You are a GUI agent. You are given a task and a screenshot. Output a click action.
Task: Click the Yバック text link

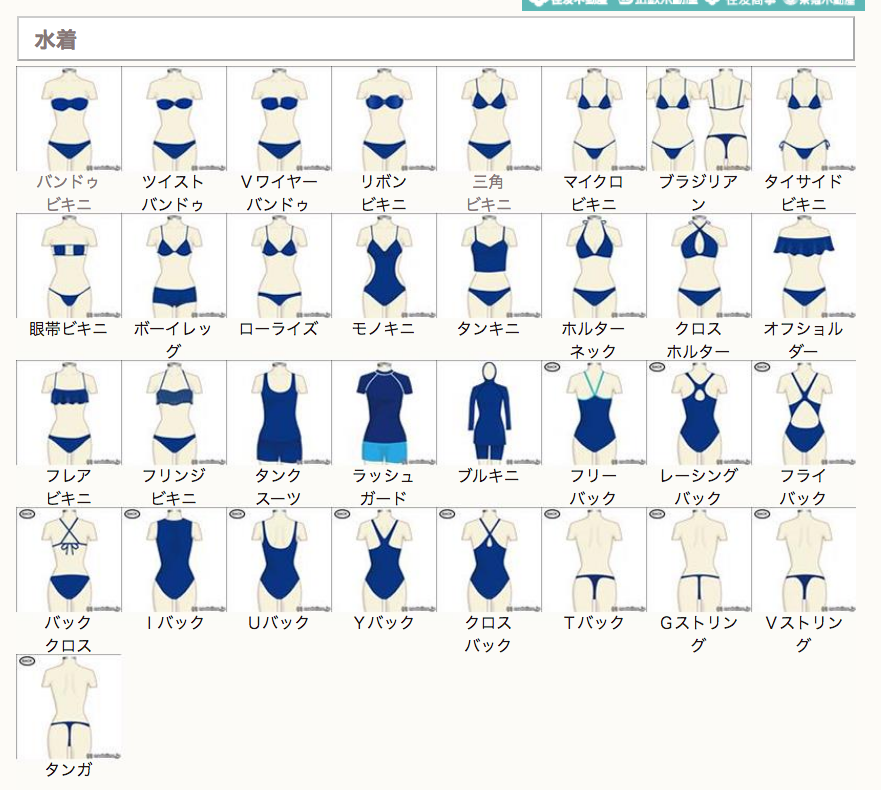coord(384,622)
